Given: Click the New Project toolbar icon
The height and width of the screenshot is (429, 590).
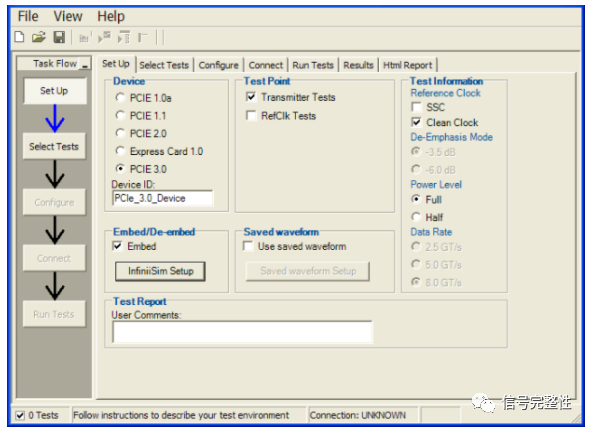Looking at the screenshot, I should tap(19, 37).
